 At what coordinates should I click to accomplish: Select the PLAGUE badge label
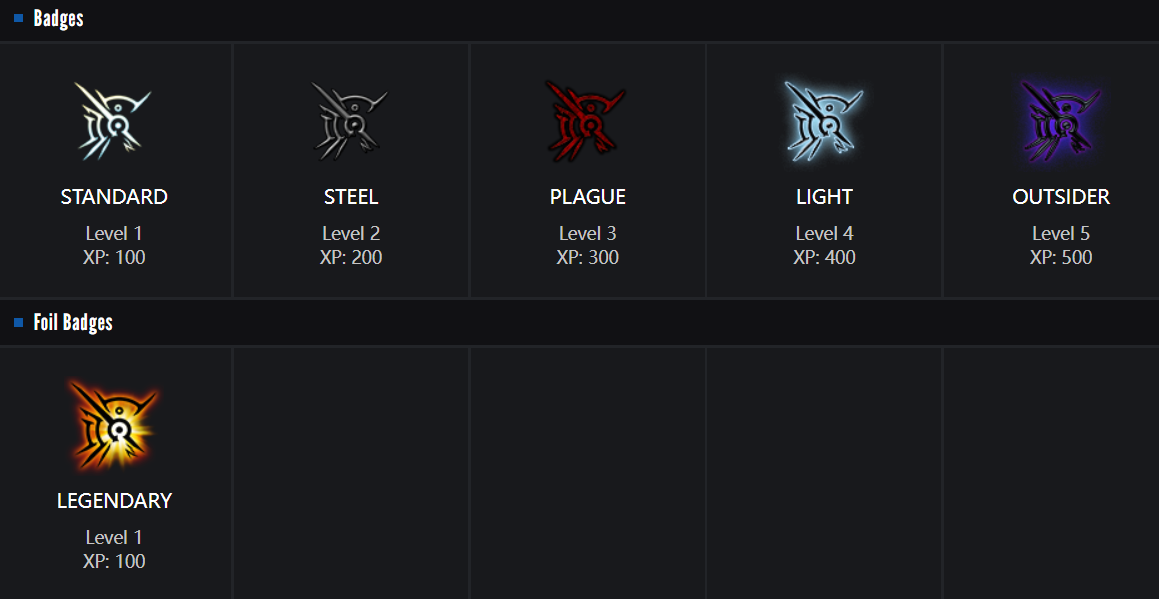[588, 197]
